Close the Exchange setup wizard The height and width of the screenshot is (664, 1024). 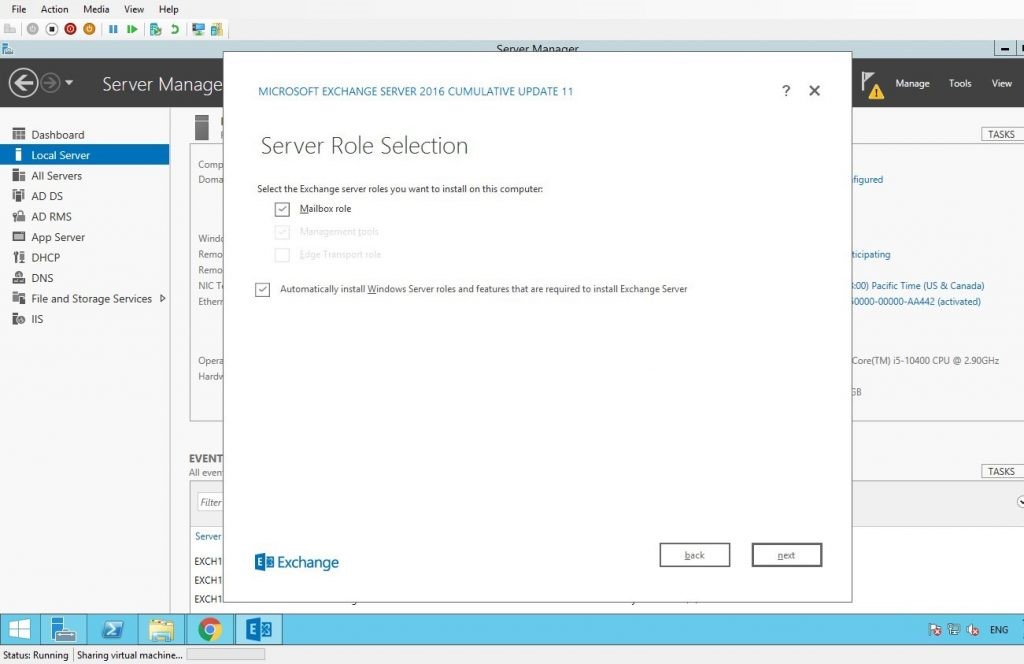[x=814, y=91]
